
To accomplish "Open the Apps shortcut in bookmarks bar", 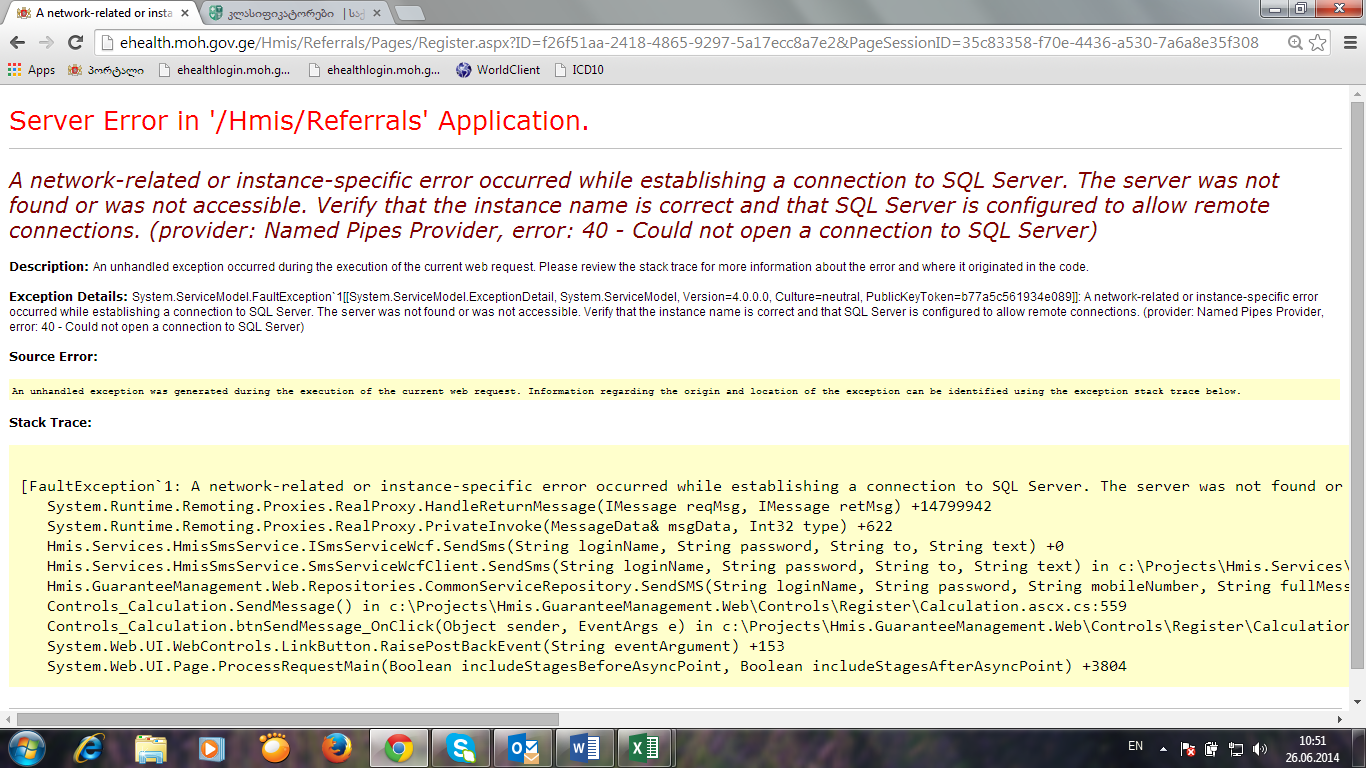I will click(32, 70).
